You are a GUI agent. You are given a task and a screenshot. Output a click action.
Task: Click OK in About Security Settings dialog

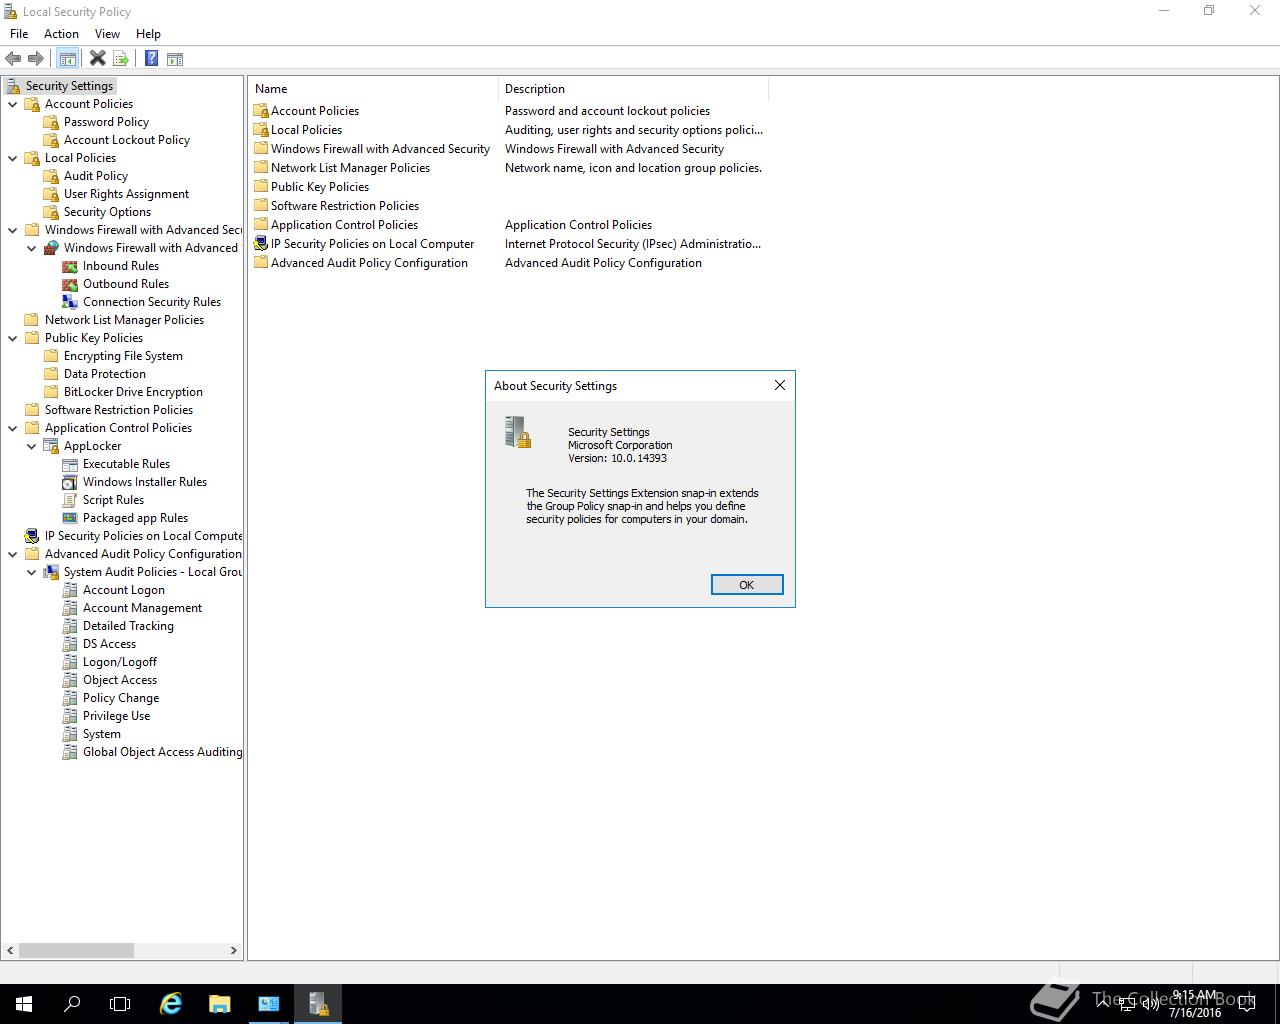tap(747, 585)
